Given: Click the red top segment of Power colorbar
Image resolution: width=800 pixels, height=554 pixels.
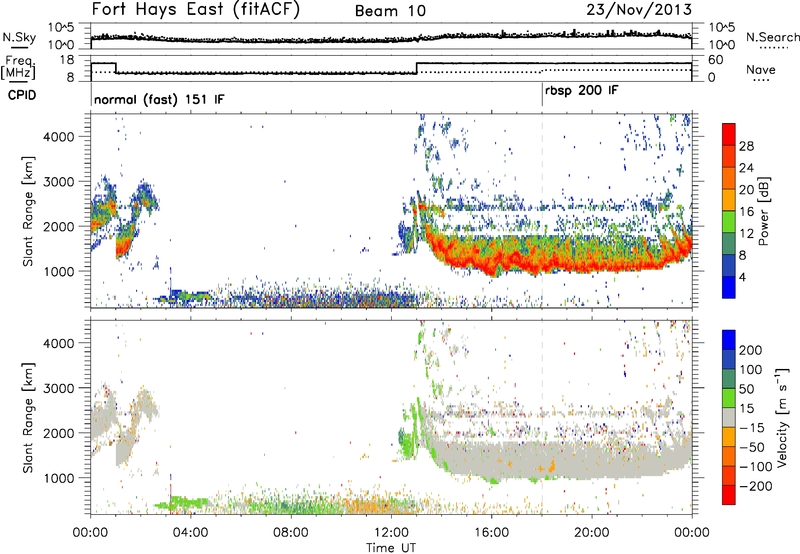Looking at the screenshot, I should click(x=729, y=134).
